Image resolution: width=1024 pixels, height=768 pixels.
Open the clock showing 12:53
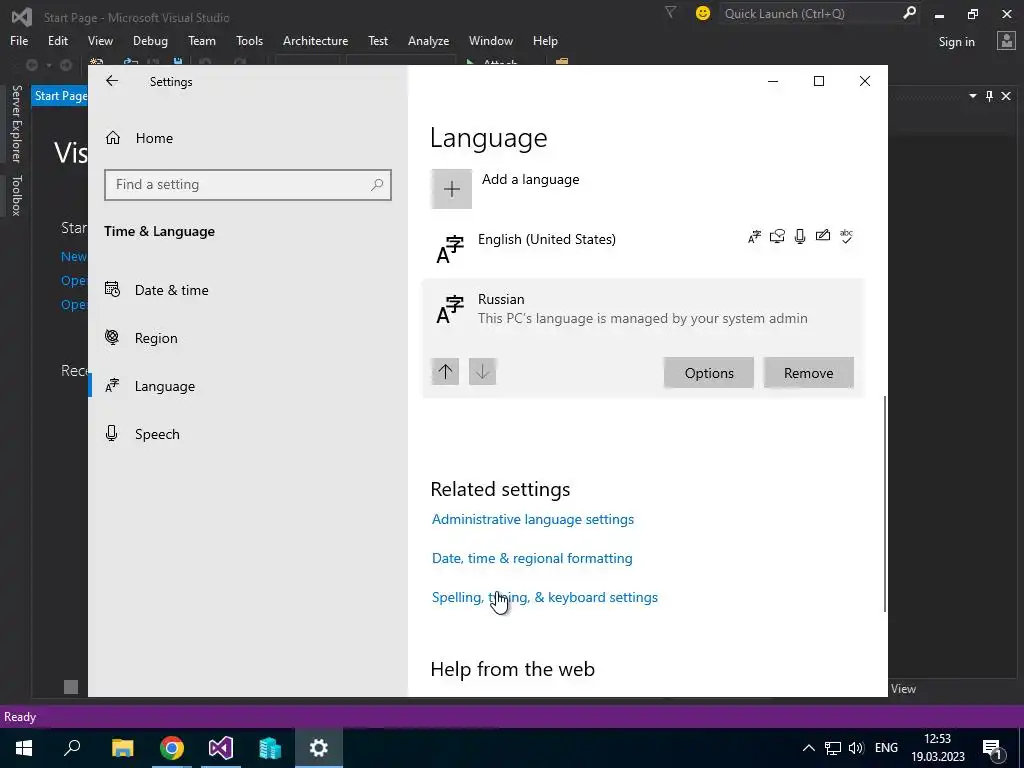click(938, 748)
